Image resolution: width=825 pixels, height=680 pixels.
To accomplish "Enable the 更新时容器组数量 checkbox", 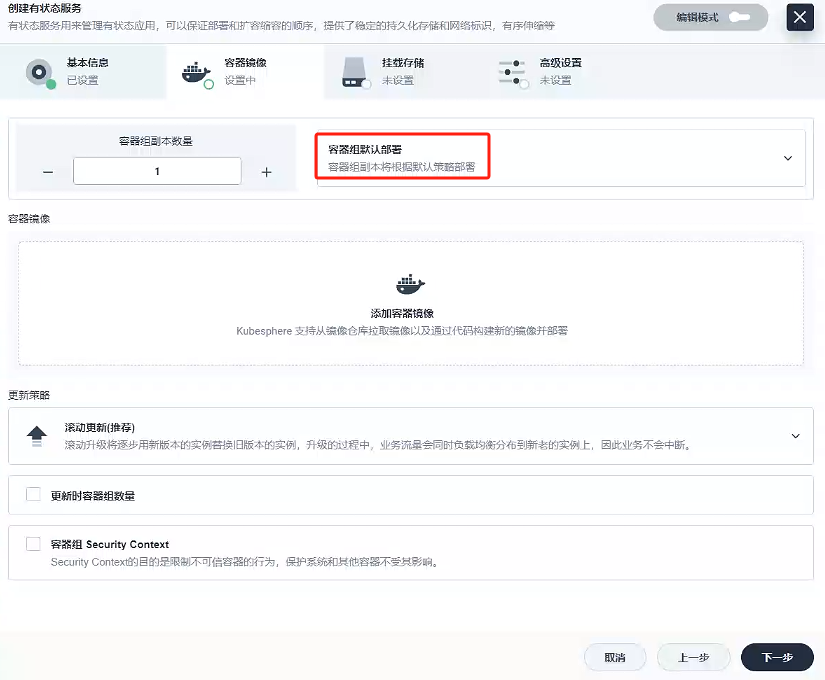I will click(x=33, y=494).
